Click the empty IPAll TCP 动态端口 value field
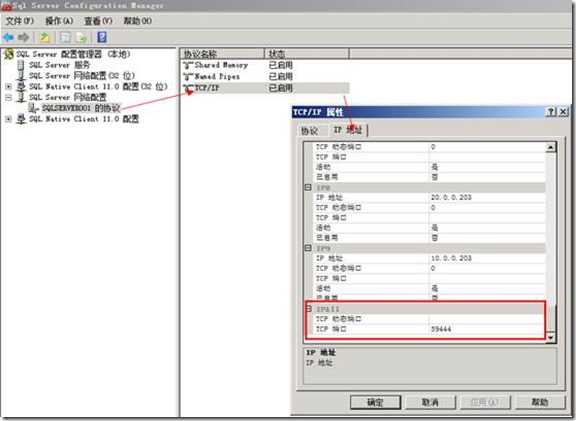The height and width of the screenshot is (421, 576). (486, 319)
